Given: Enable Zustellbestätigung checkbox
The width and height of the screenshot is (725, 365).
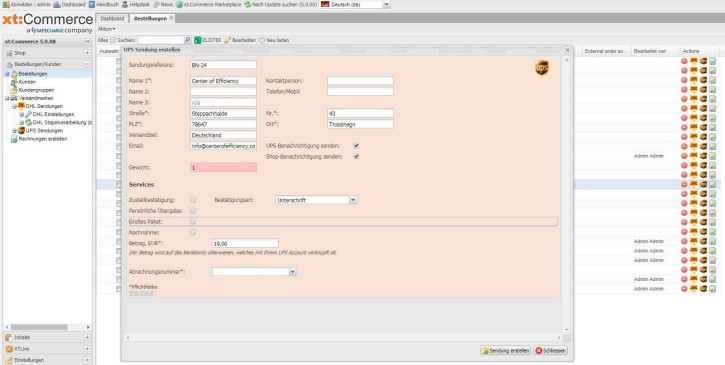Looking at the screenshot, I should pos(193,200).
